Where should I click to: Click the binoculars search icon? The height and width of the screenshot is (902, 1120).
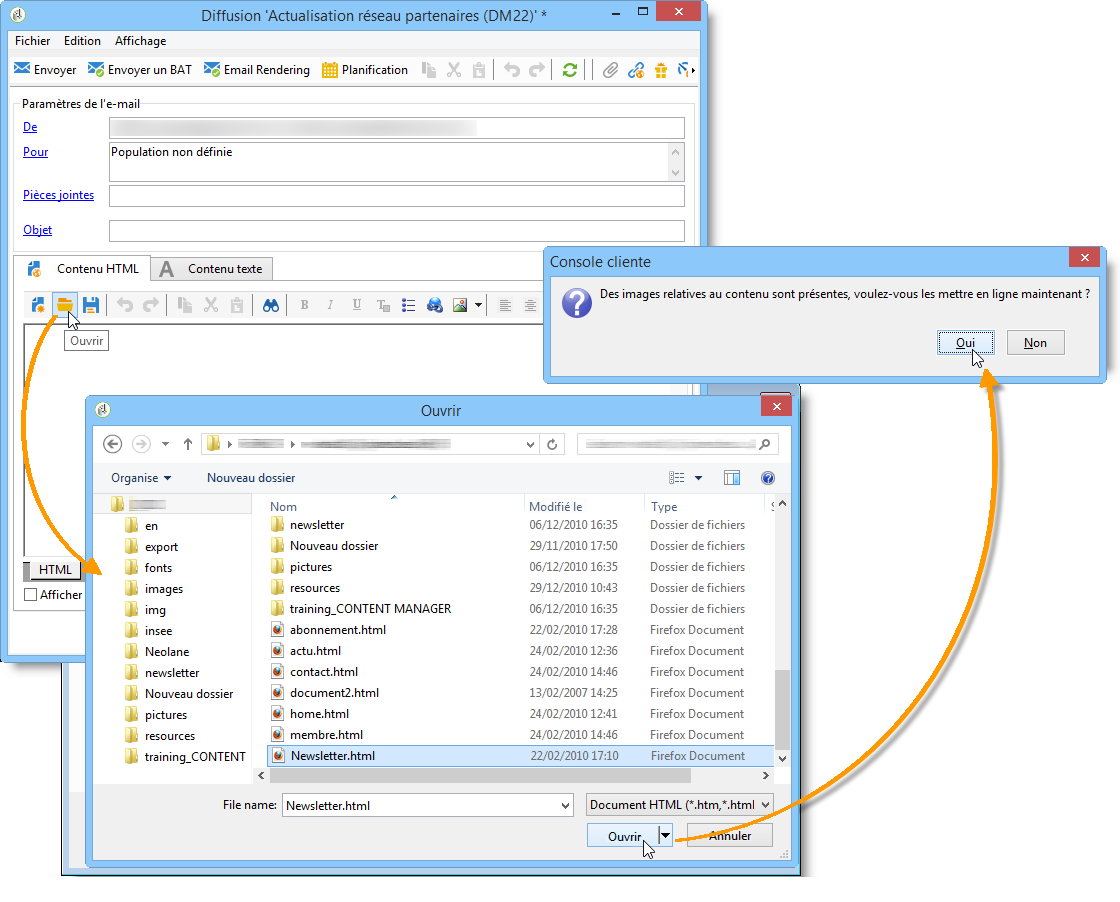point(271,305)
